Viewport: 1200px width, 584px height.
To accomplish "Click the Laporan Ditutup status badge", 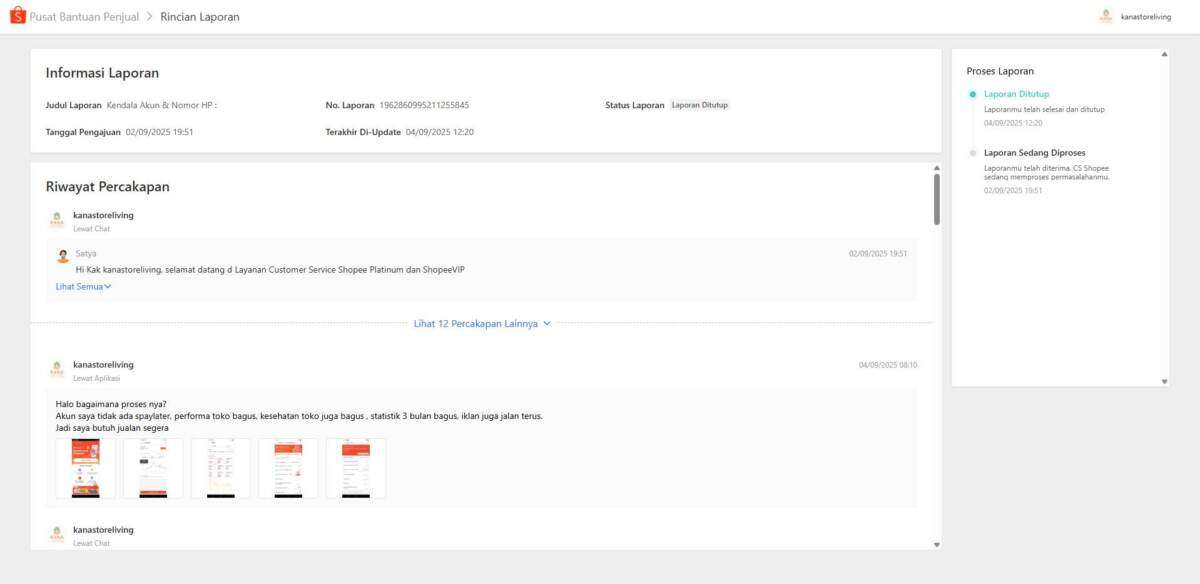I will tap(700, 105).
